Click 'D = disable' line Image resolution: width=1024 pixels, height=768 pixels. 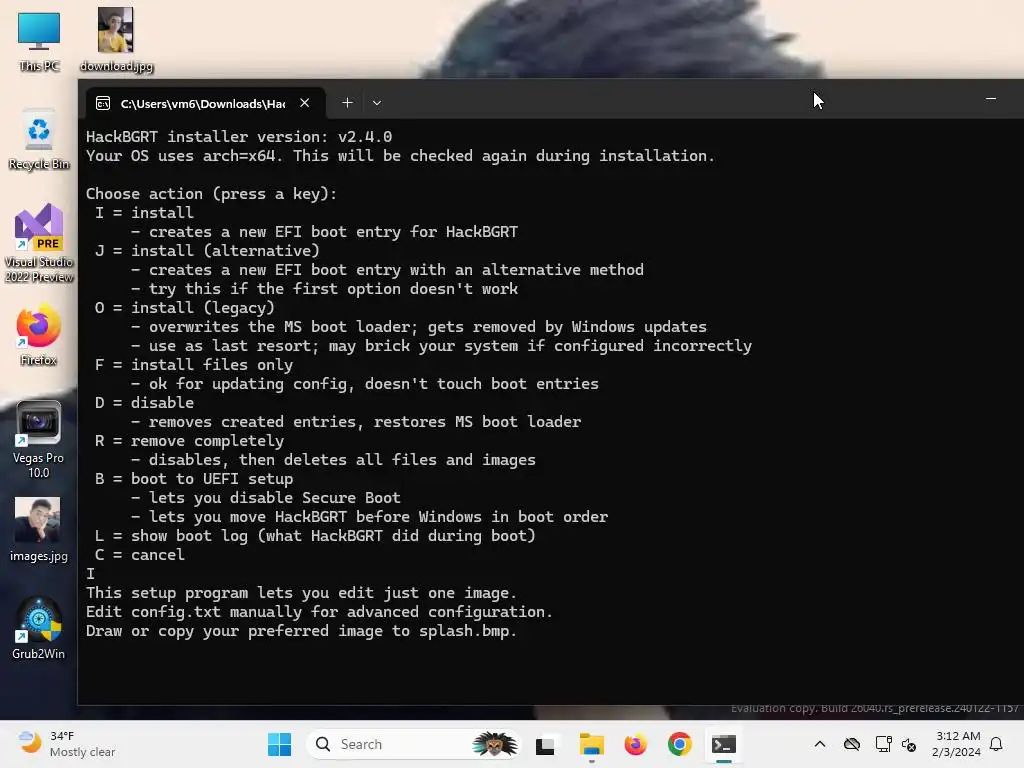144,402
